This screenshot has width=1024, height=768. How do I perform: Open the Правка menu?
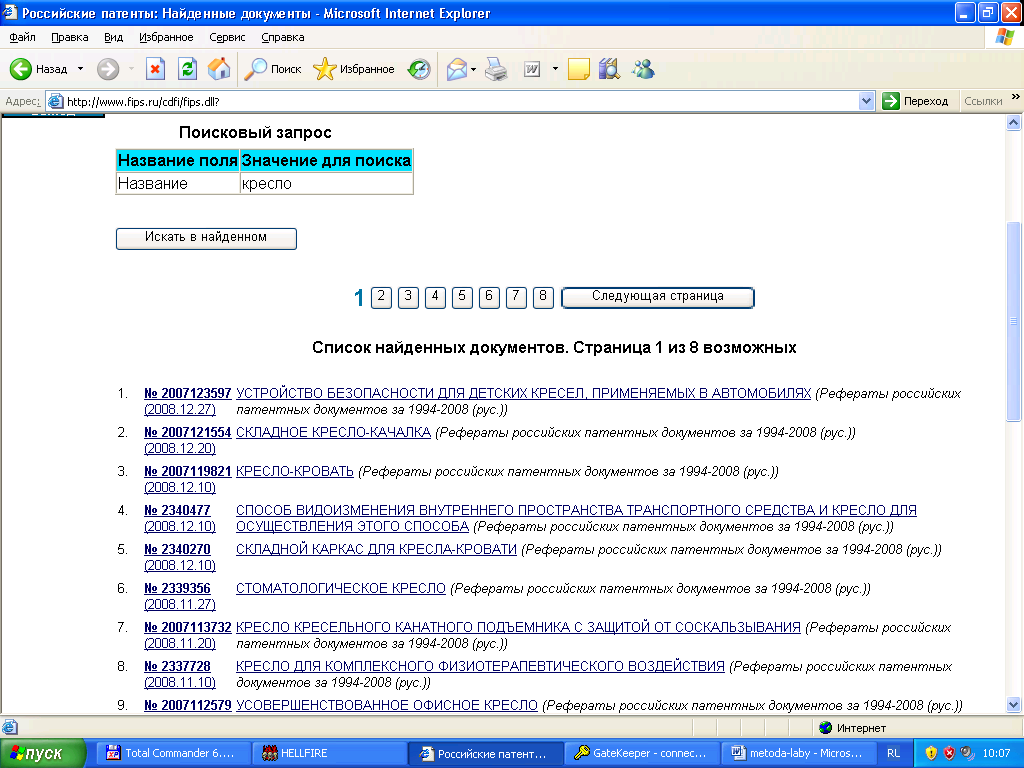coord(69,37)
